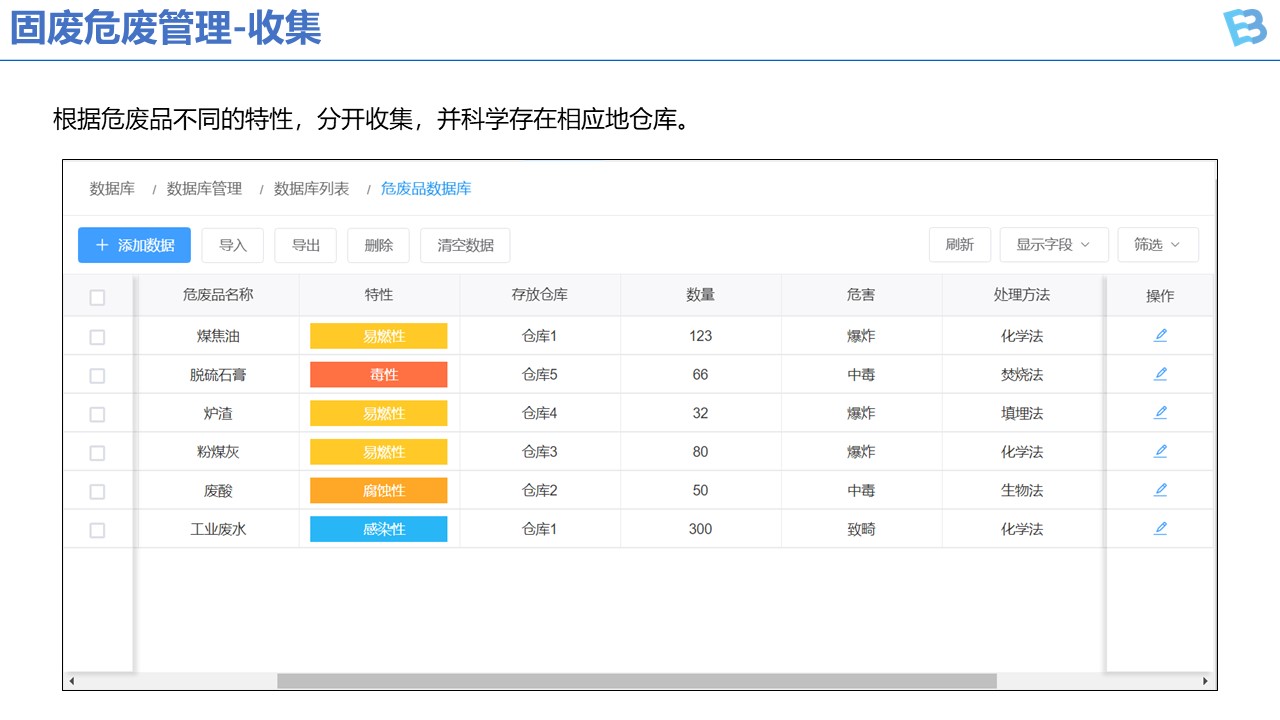The height and width of the screenshot is (720, 1280).
Task: Edit the 粉煤灰 record via pencil icon
Action: tap(1160, 451)
